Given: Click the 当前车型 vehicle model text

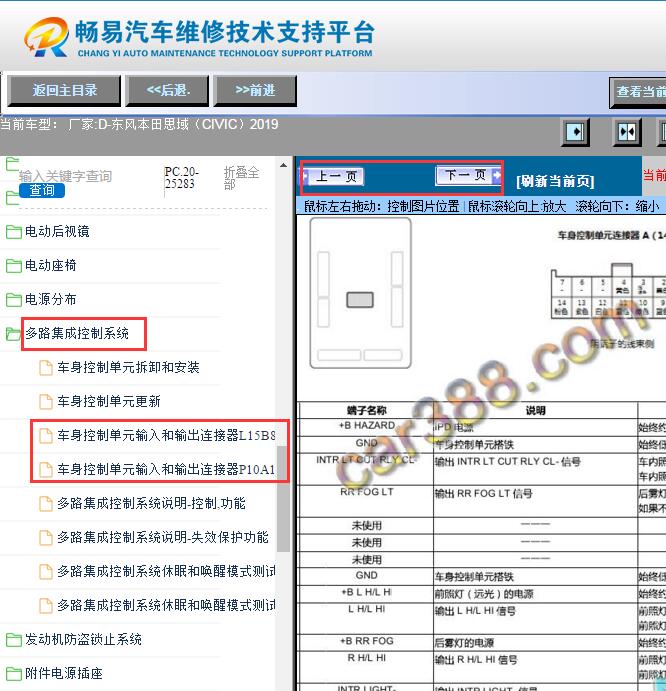Looking at the screenshot, I should 139,124.
